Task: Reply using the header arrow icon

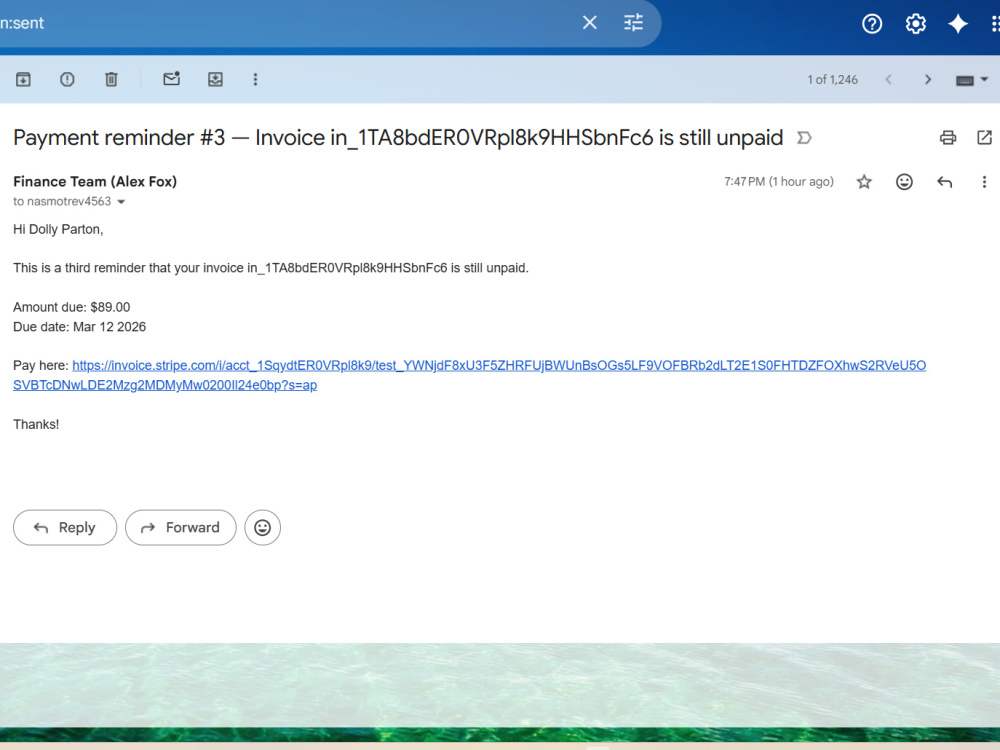Action: [945, 182]
